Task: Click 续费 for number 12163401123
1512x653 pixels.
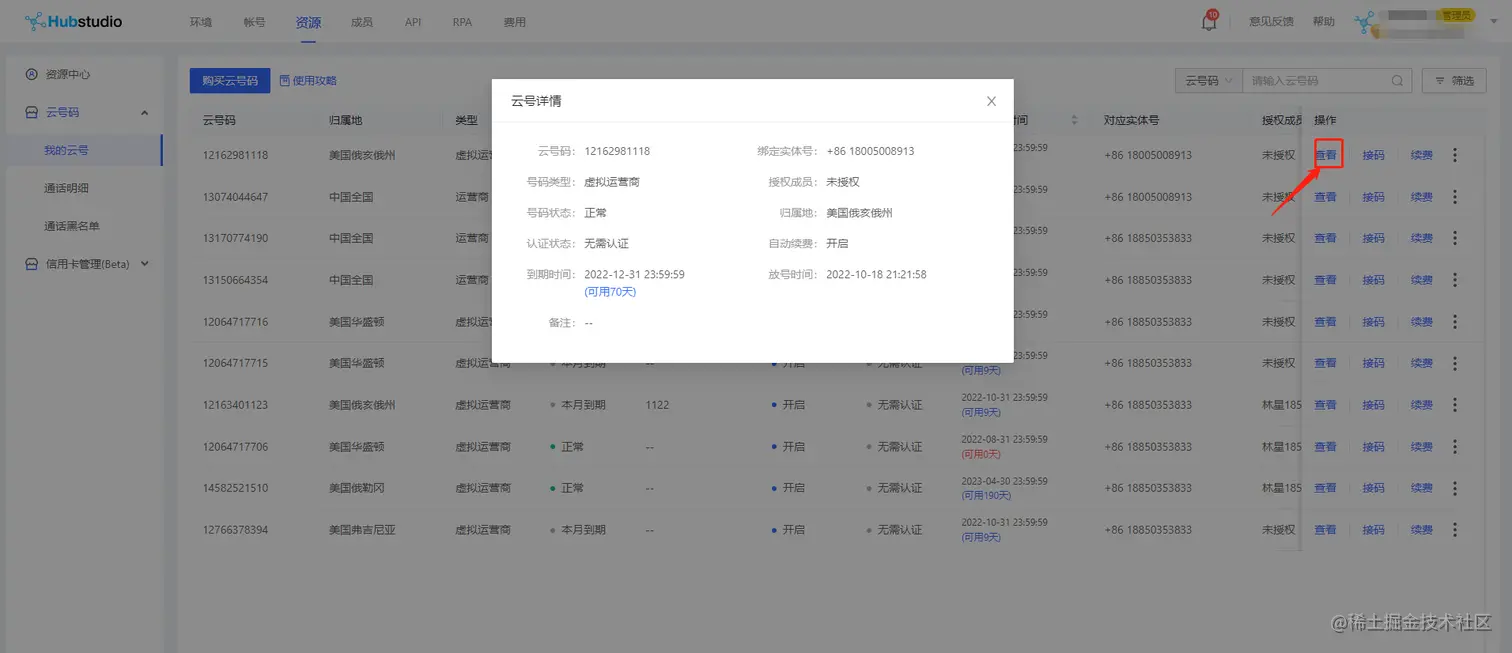Action: pos(1421,405)
